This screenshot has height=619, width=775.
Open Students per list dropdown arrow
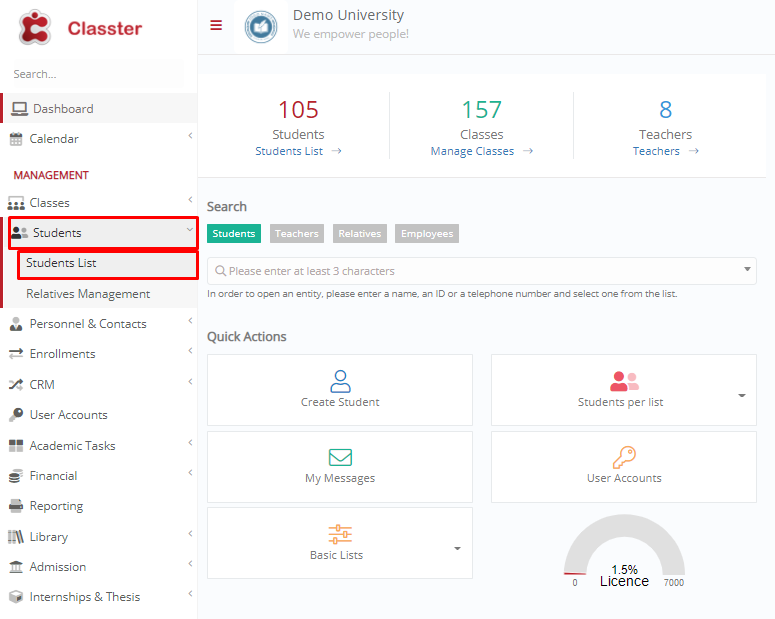tap(741, 396)
